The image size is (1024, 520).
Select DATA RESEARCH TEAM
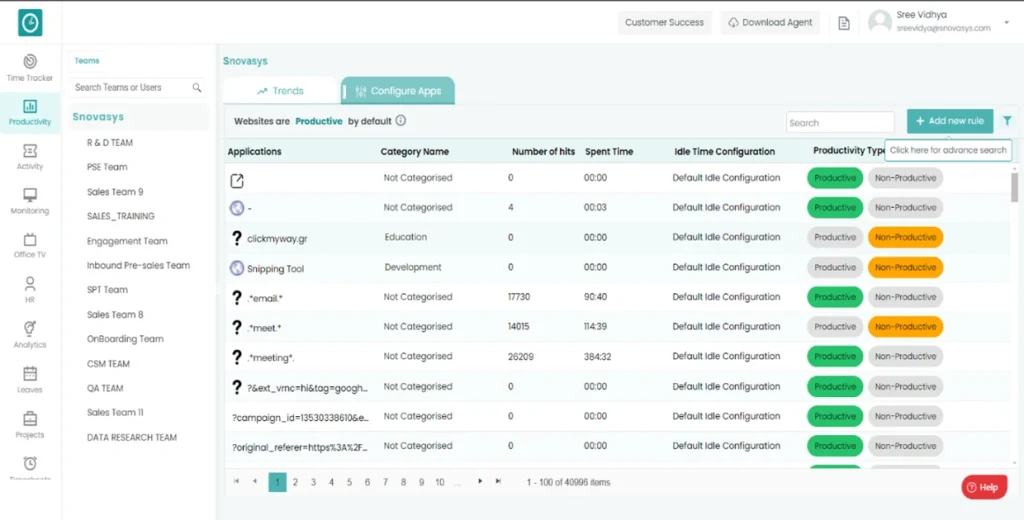[132, 438]
